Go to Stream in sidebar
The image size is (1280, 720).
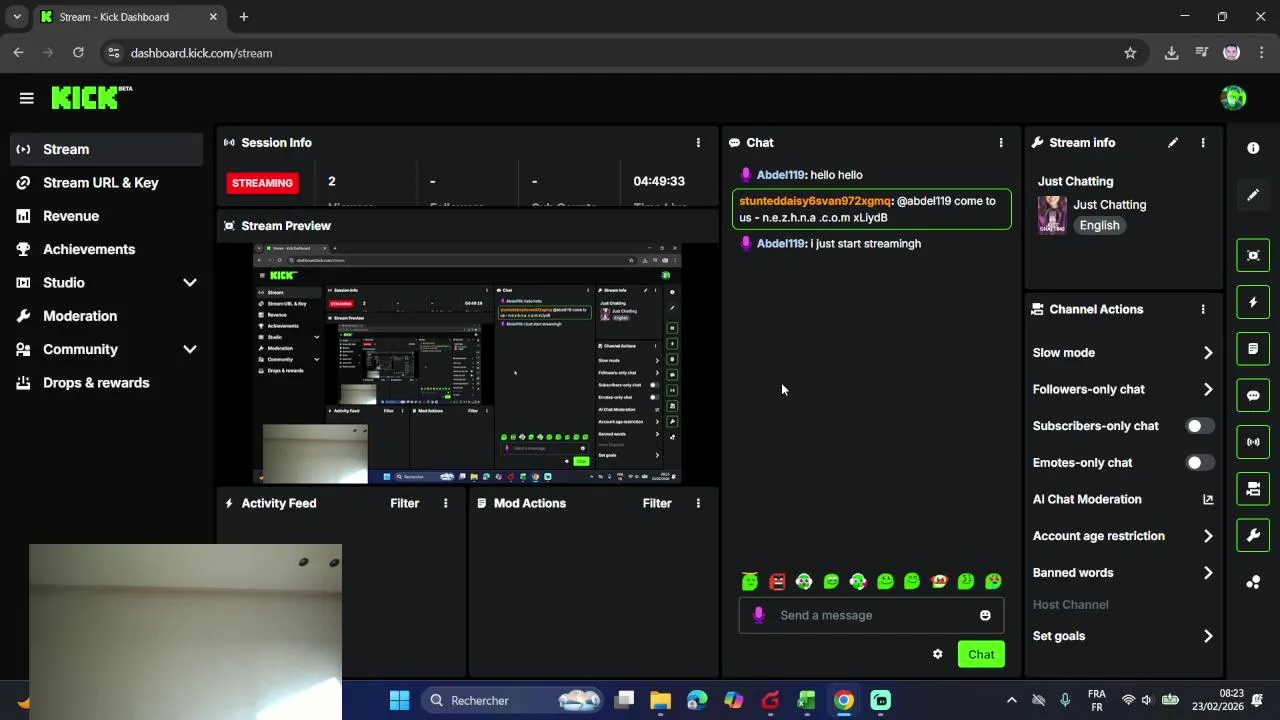pos(106,149)
